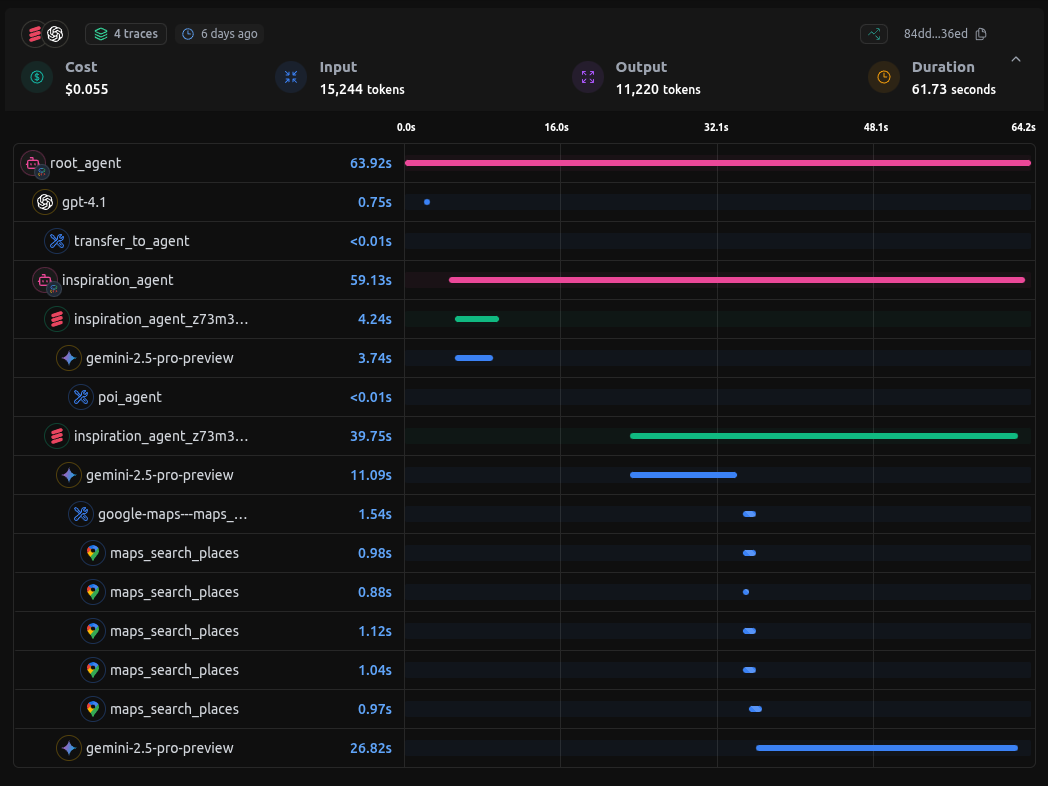
Task: Click the long green timeline bar spanning 39.75s
Action: coord(822,435)
